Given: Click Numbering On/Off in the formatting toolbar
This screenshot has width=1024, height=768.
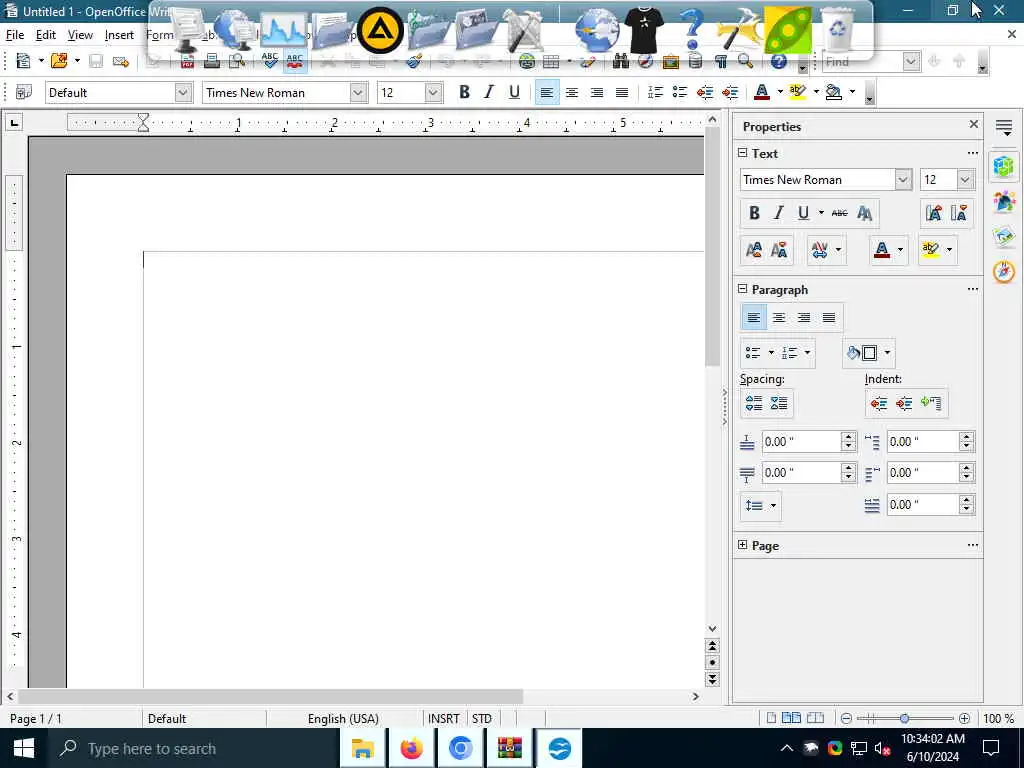Looking at the screenshot, I should (655, 92).
